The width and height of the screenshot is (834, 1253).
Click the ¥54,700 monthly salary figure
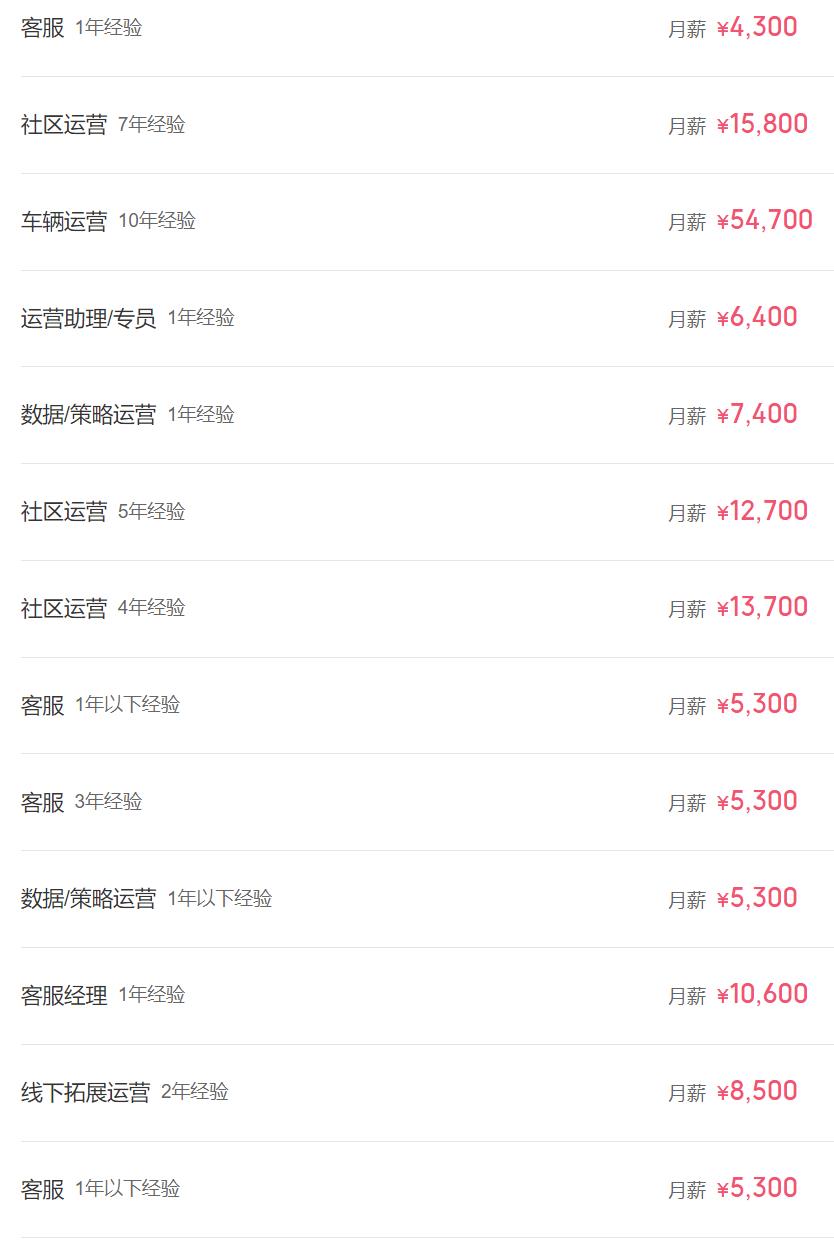tap(764, 221)
